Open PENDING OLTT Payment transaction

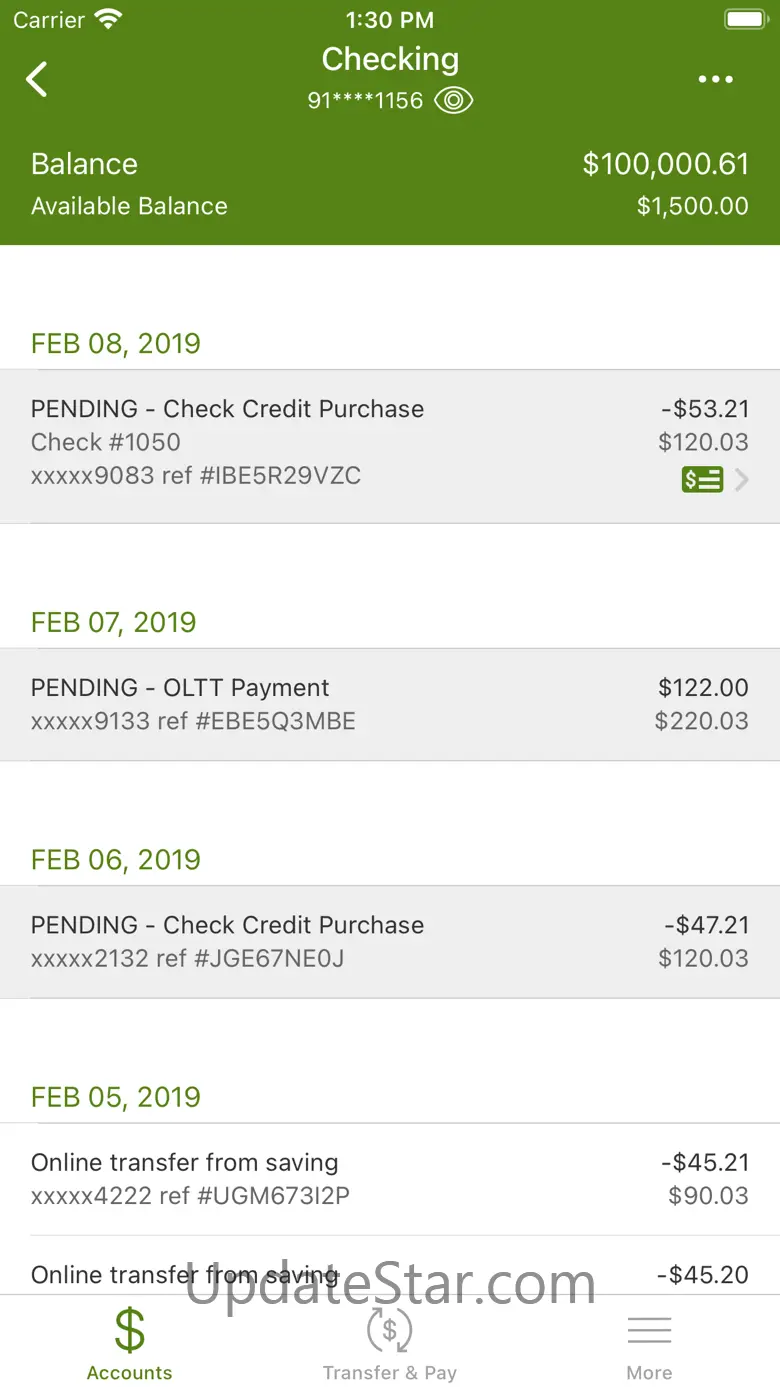coord(390,704)
